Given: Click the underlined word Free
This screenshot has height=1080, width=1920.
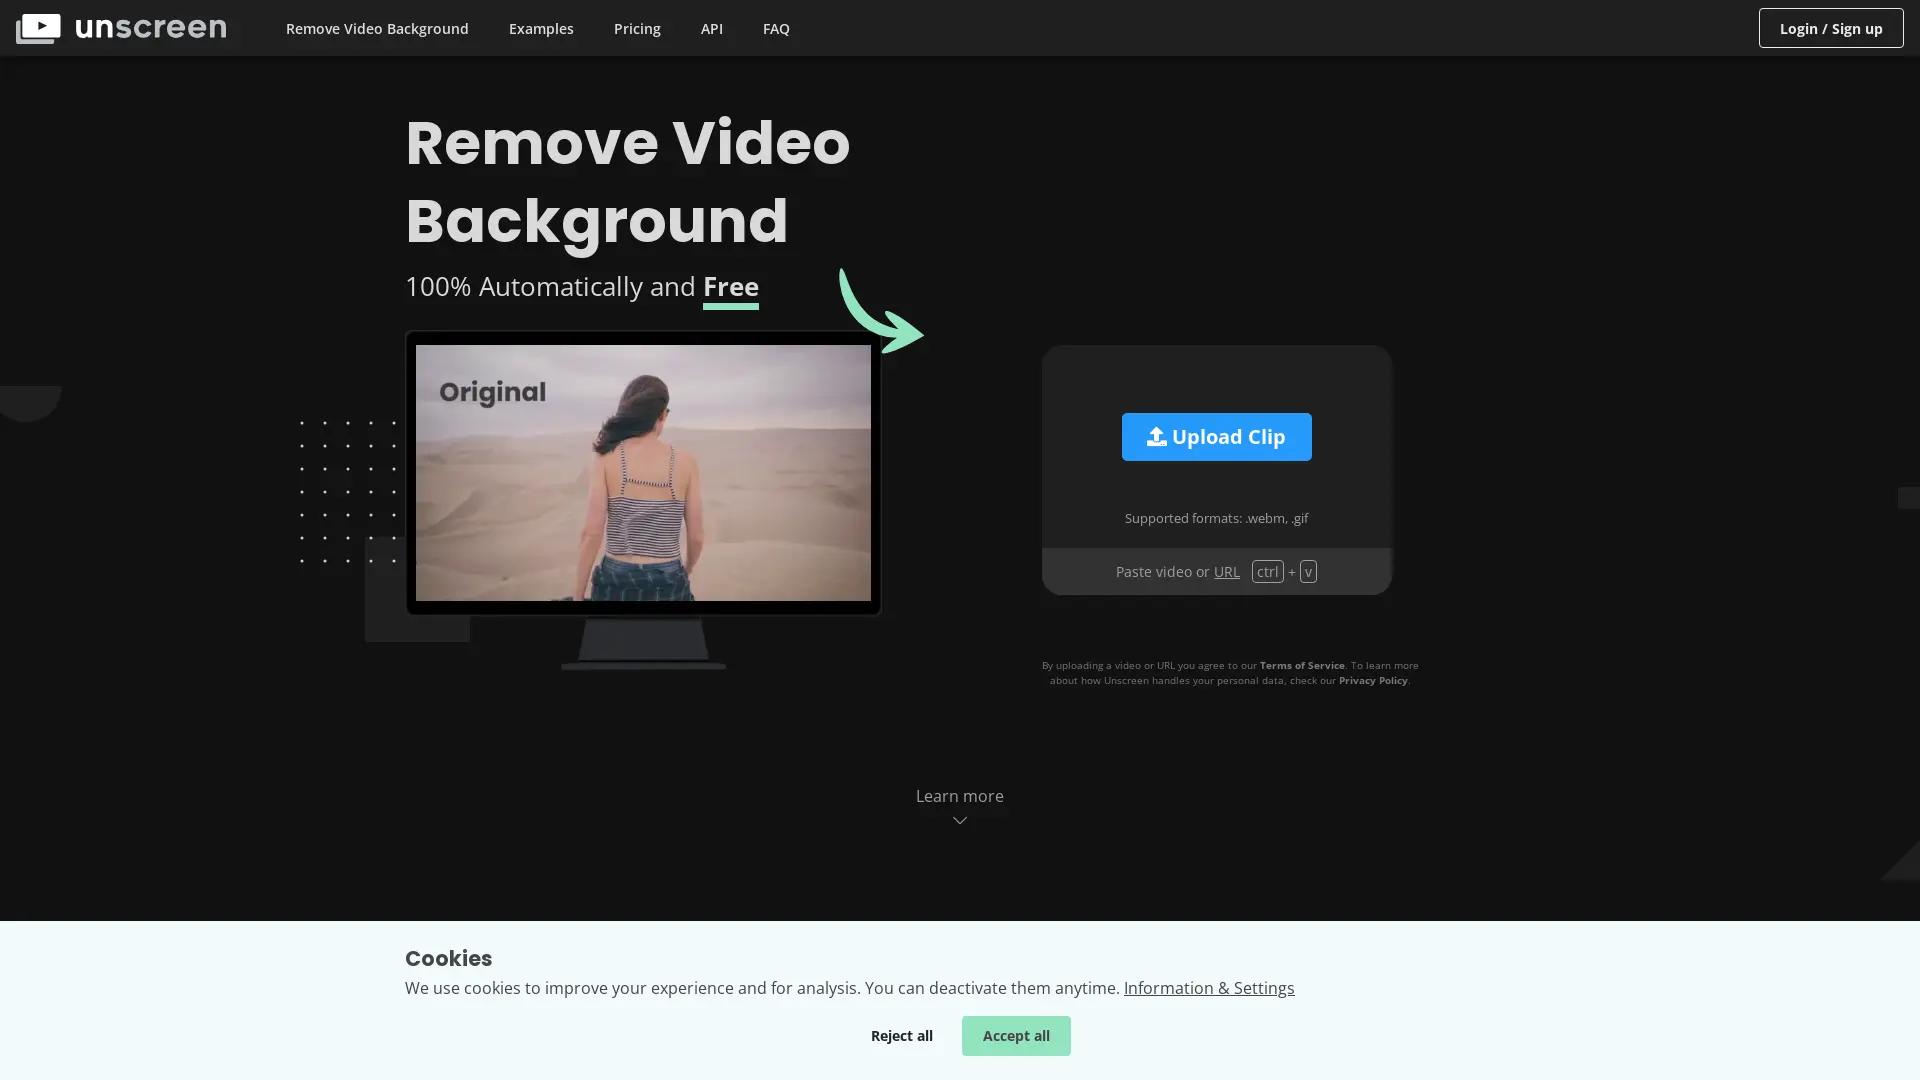Looking at the screenshot, I should pos(730,287).
